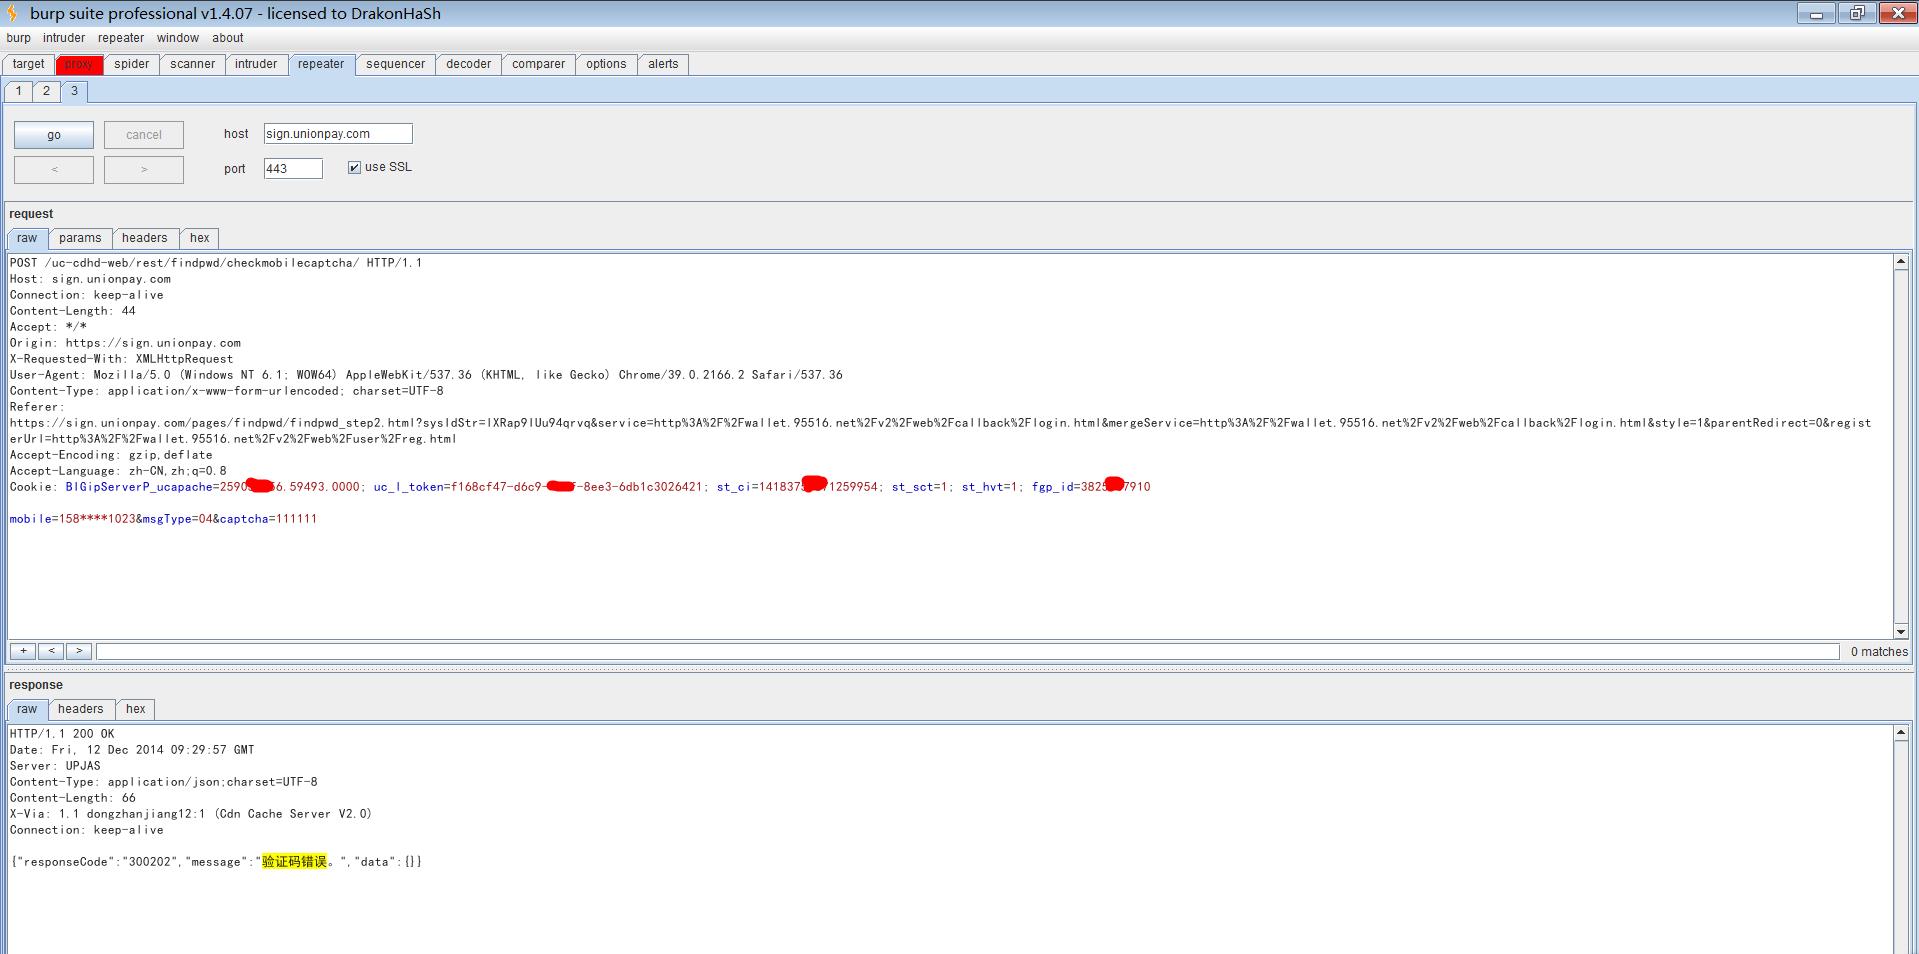Select the request headers tab
1919x954 pixels.
[145, 238]
